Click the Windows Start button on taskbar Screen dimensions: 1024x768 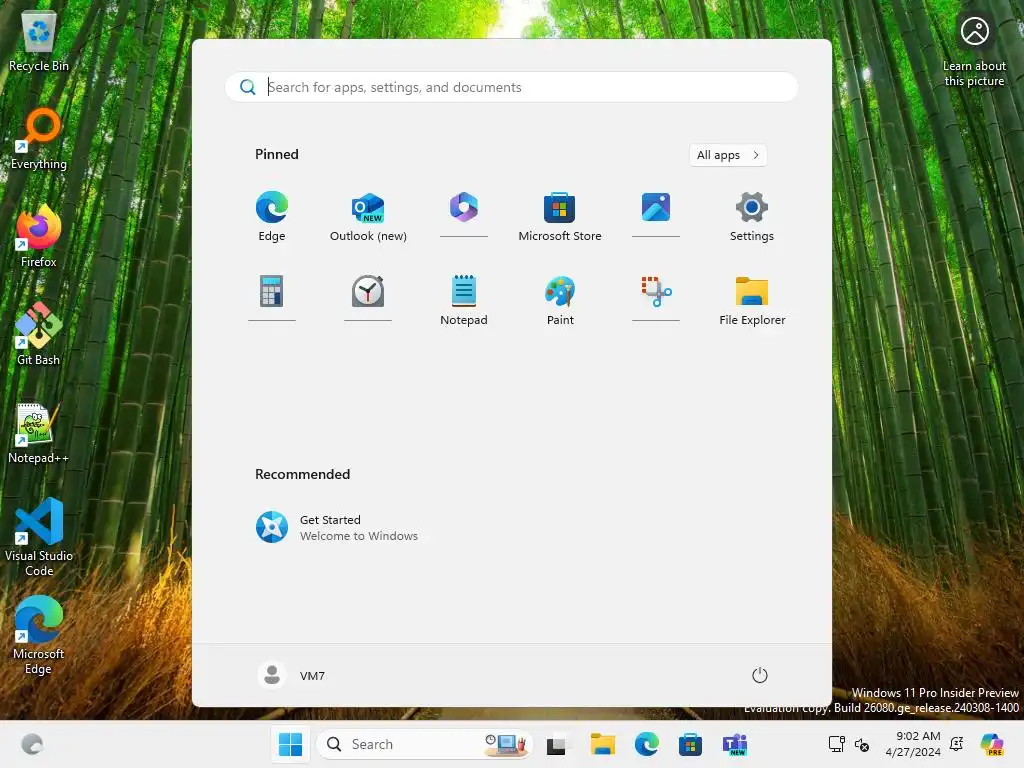point(290,744)
